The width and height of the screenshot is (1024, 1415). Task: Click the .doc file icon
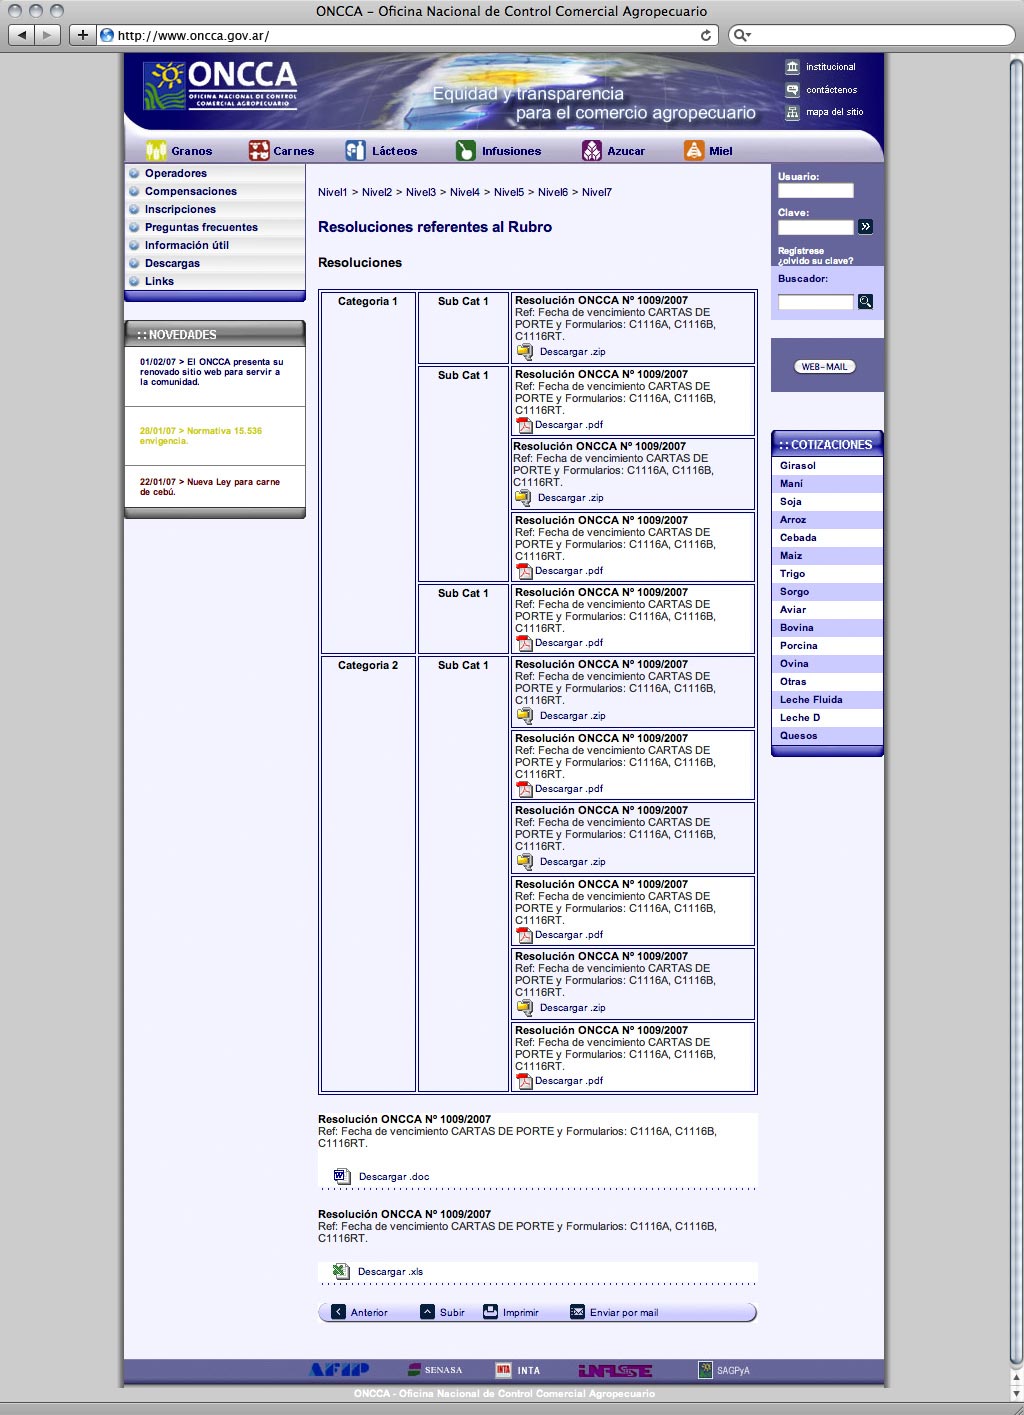(341, 1176)
